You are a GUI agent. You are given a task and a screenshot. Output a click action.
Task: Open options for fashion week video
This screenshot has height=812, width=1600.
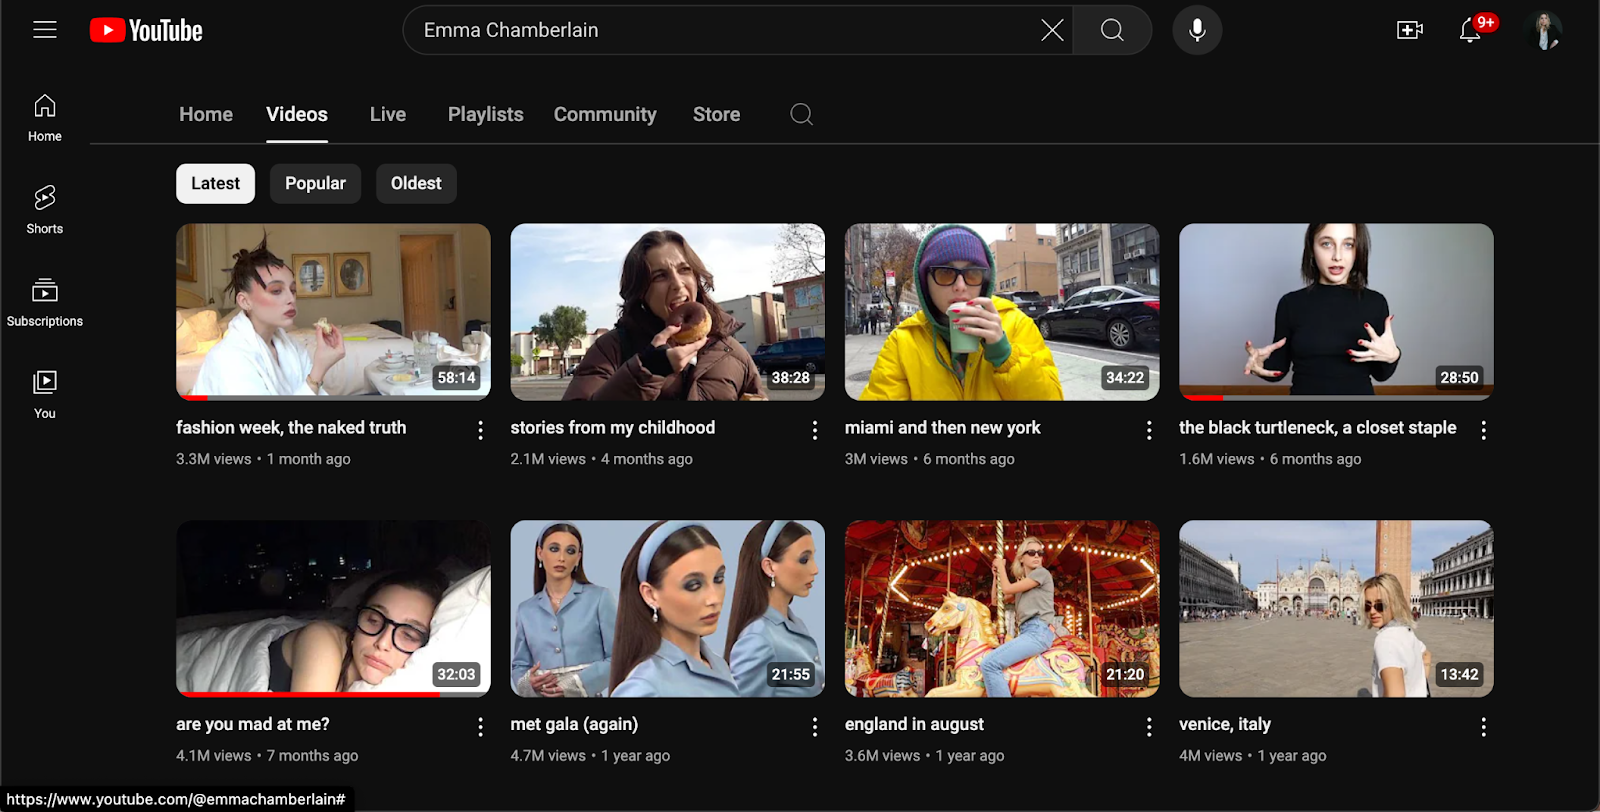click(480, 430)
